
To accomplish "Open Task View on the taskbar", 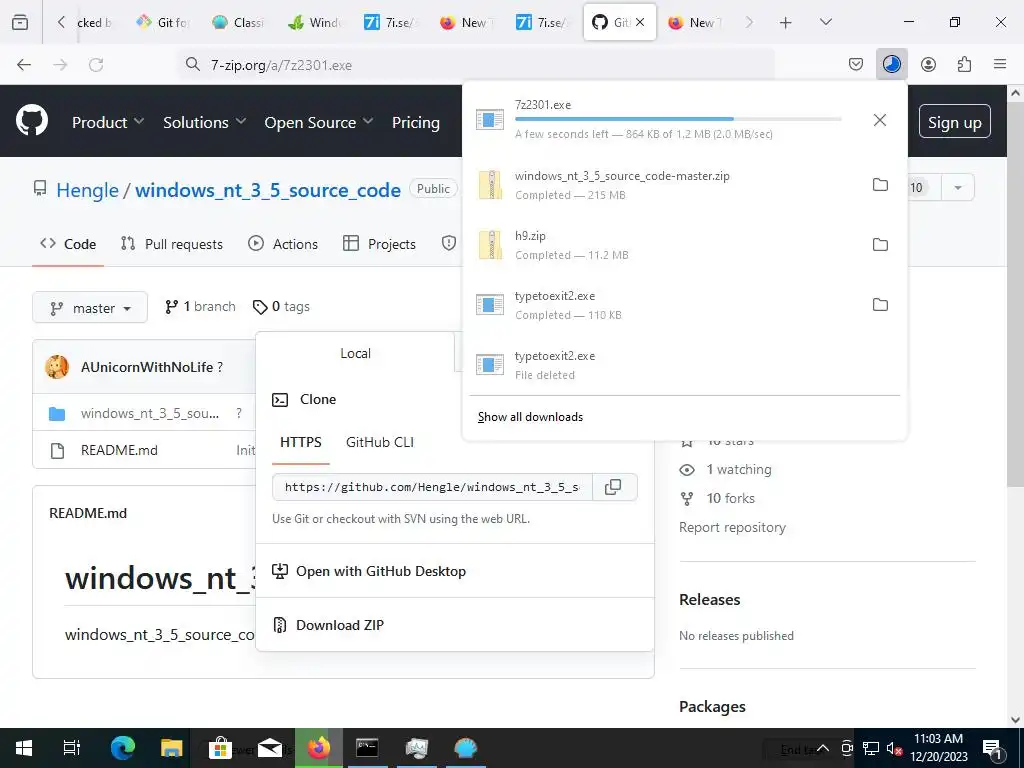I will click(71, 748).
